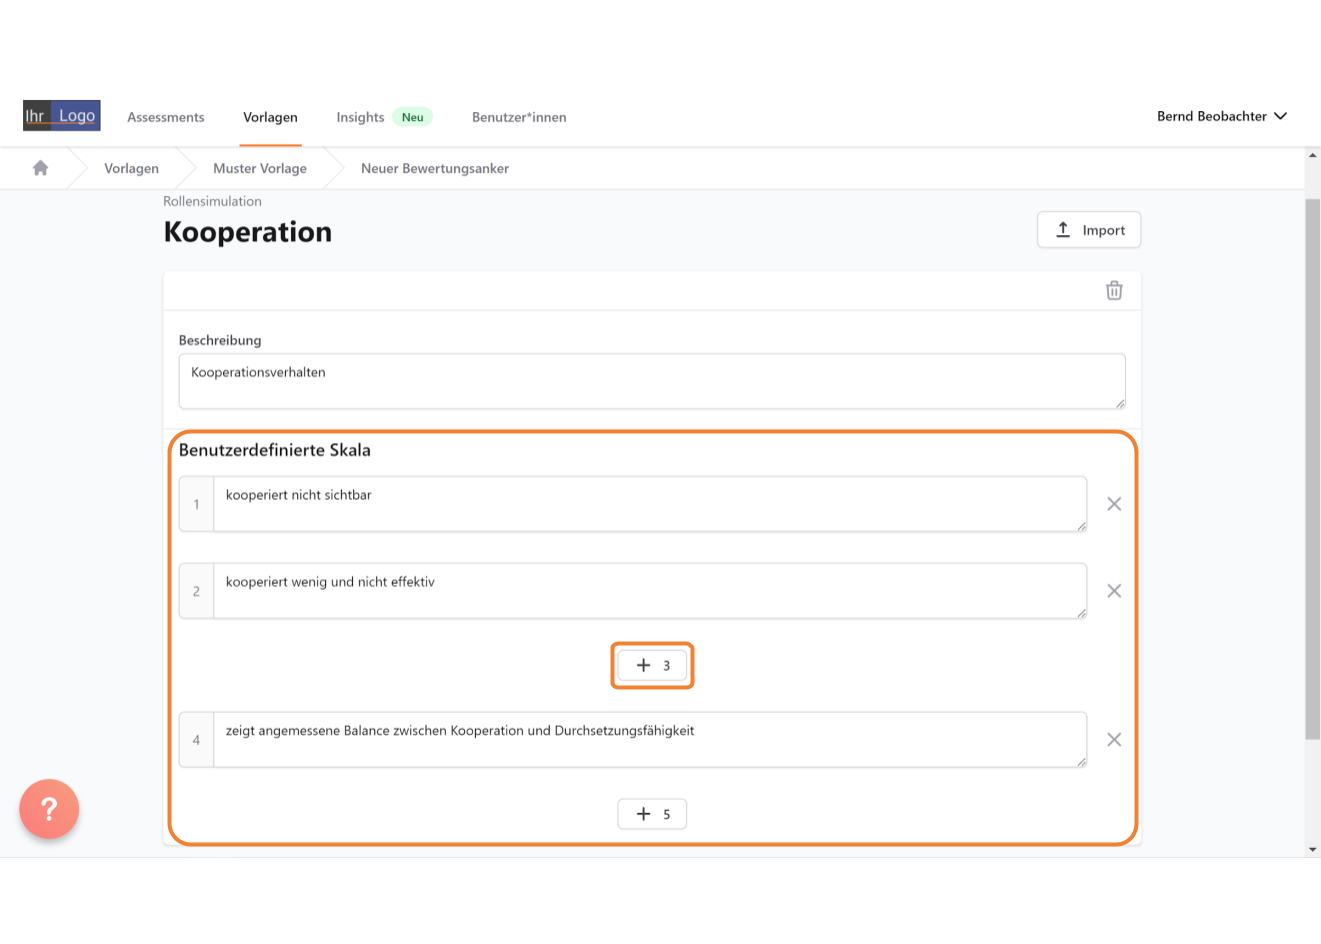Click the home breadcrumb icon

pyautogui.click(x=40, y=168)
